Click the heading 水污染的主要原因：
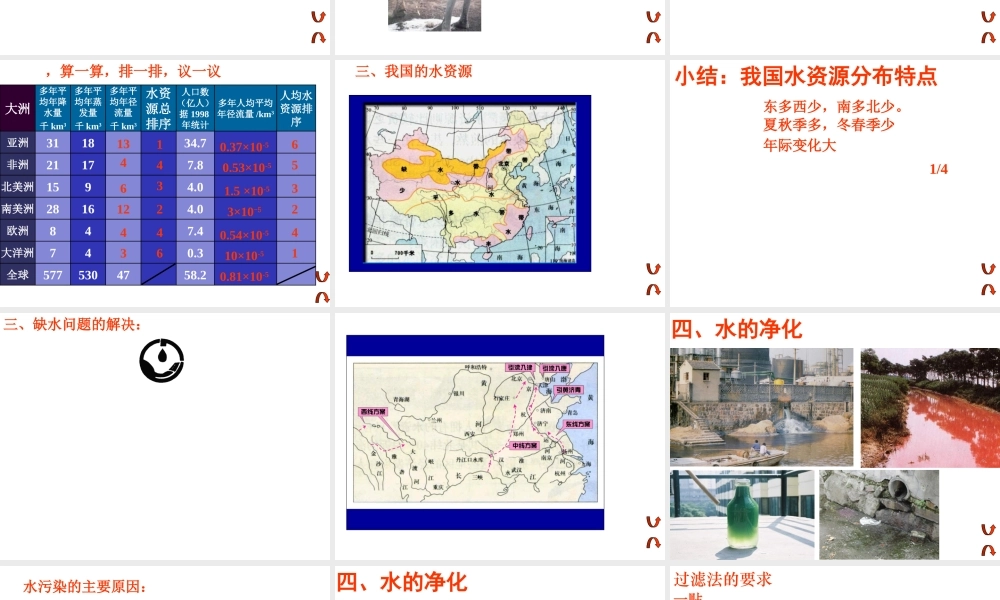This screenshot has width=1000, height=600. pos(85,587)
